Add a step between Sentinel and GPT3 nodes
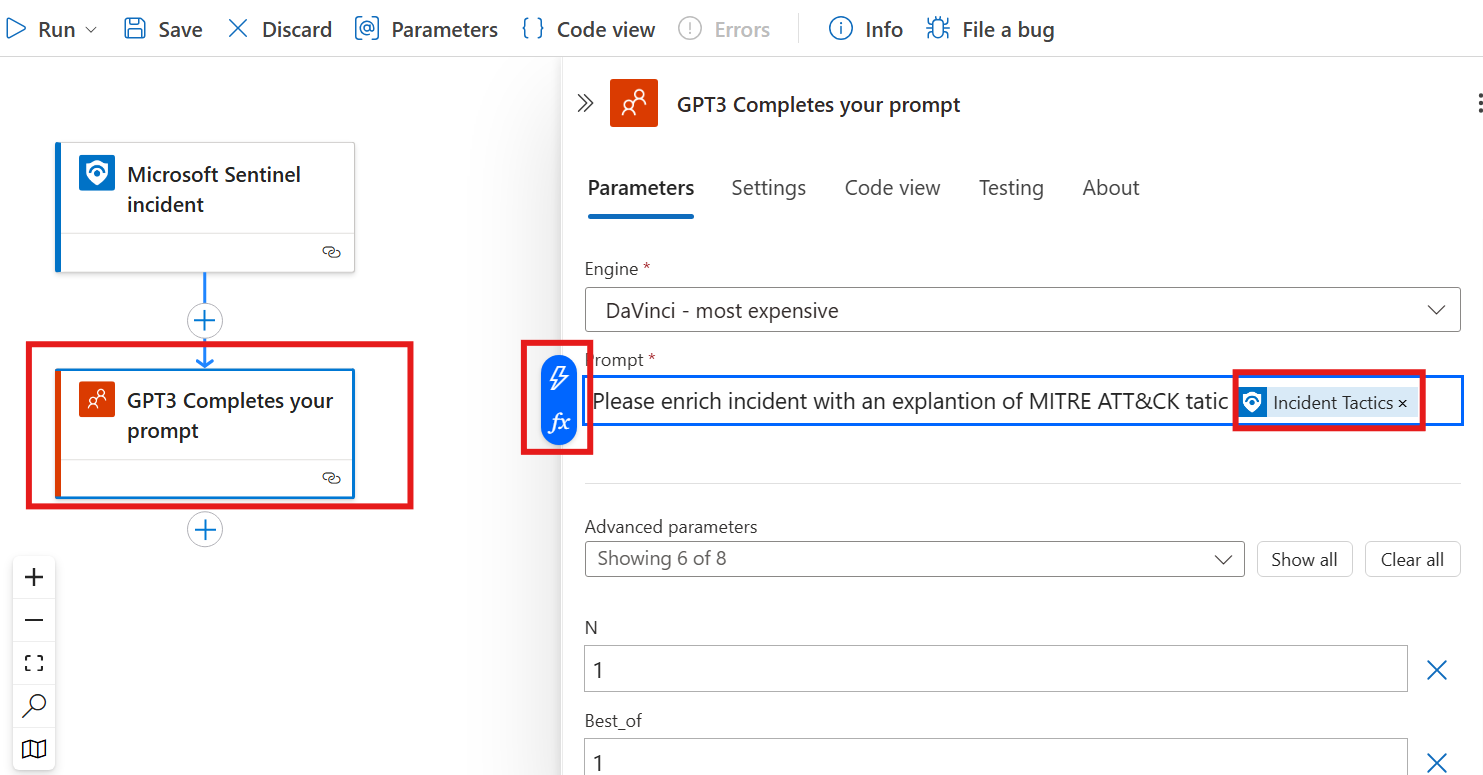This screenshot has width=1483, height=775. click(x=205, y=320)
